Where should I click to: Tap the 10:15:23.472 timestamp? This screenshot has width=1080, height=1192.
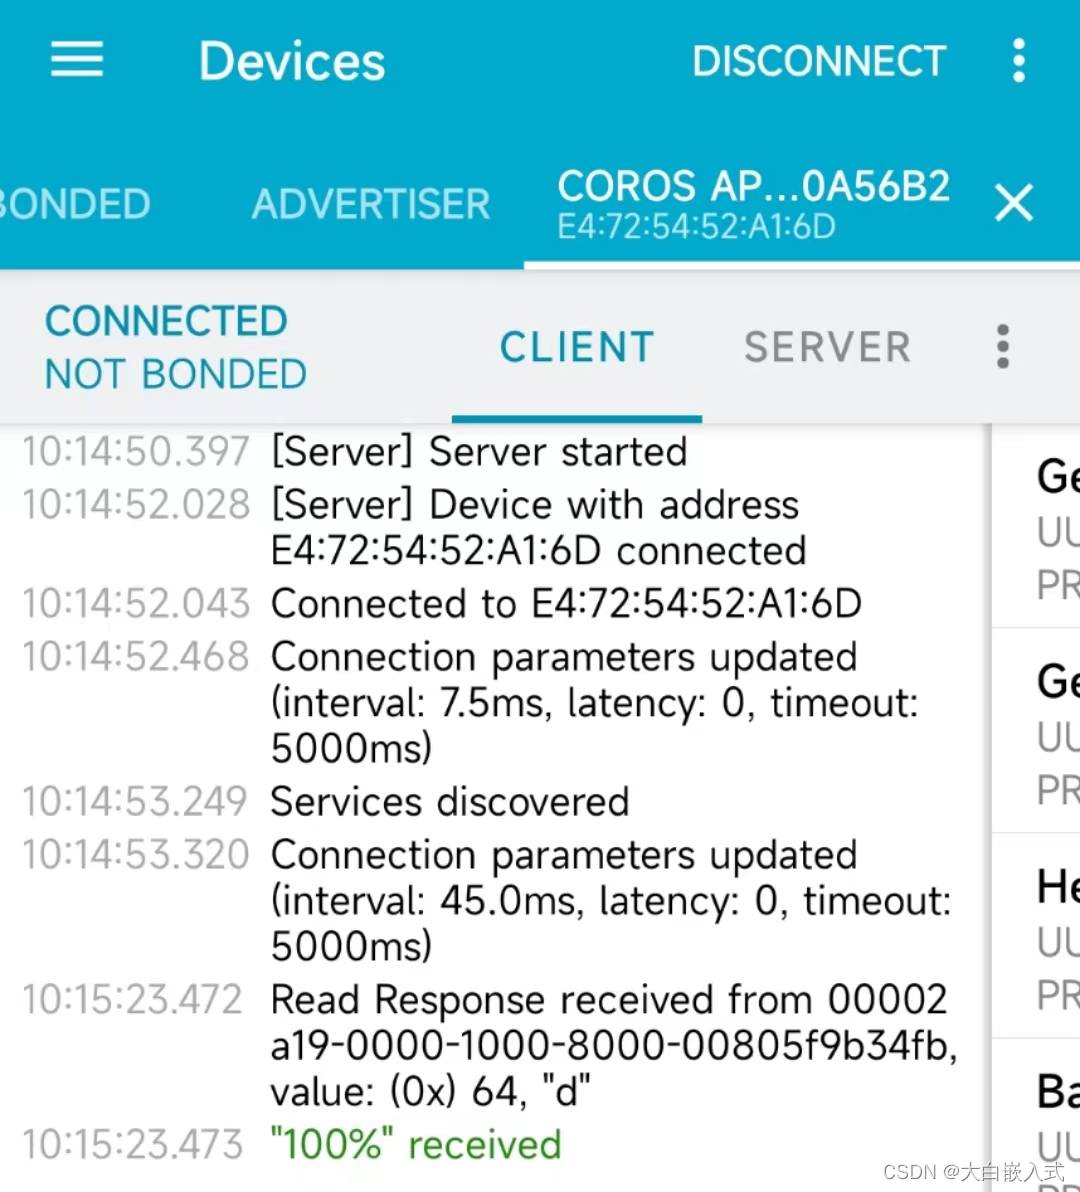pos(132,999)
